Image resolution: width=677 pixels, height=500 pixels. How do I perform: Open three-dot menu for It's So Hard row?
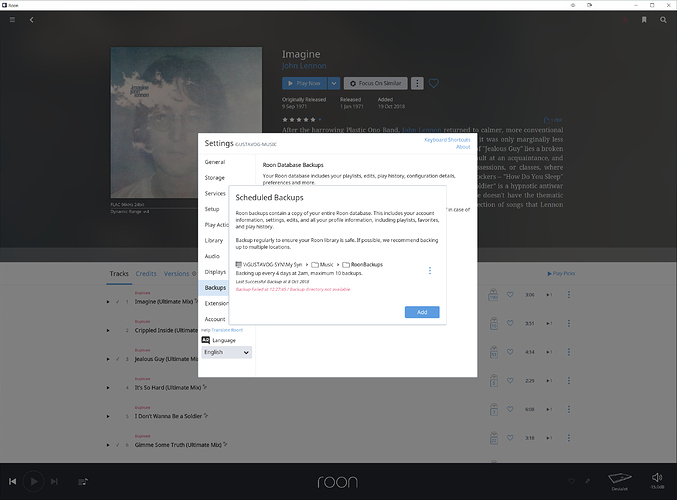point(569,380)
